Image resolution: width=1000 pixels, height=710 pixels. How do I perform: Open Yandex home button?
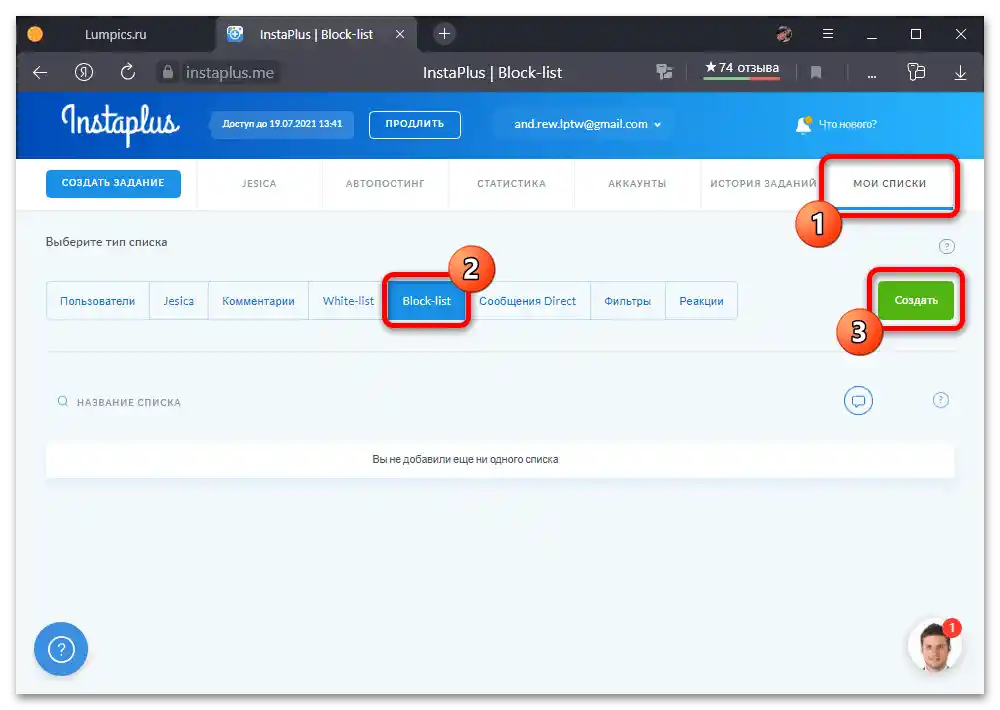(84, 72)
